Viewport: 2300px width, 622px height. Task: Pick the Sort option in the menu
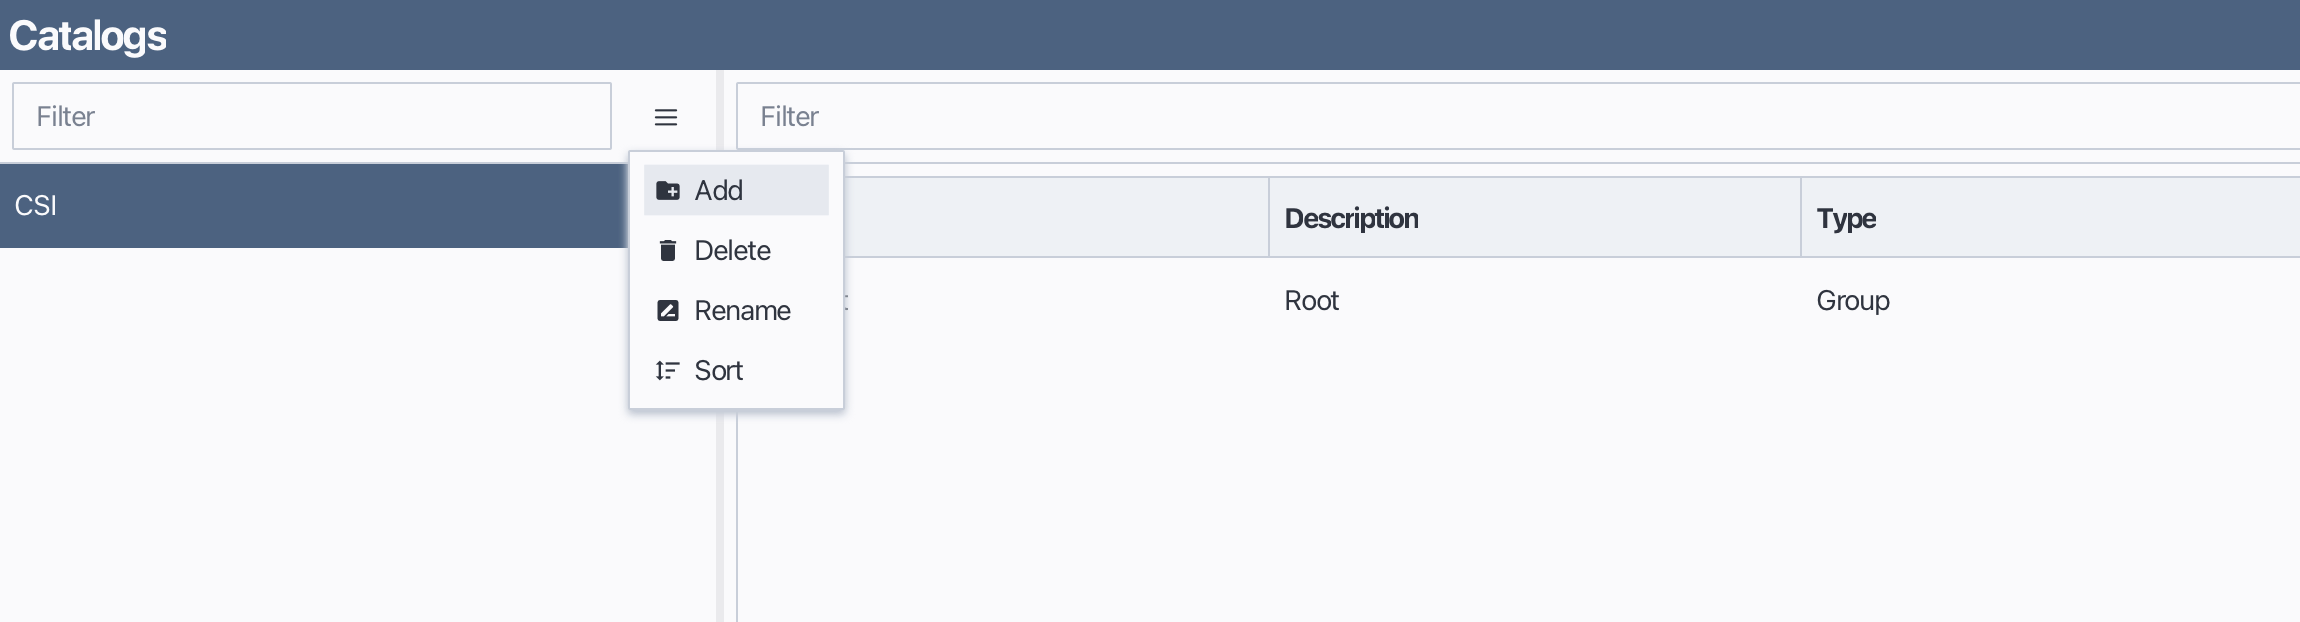pos(718,371)
